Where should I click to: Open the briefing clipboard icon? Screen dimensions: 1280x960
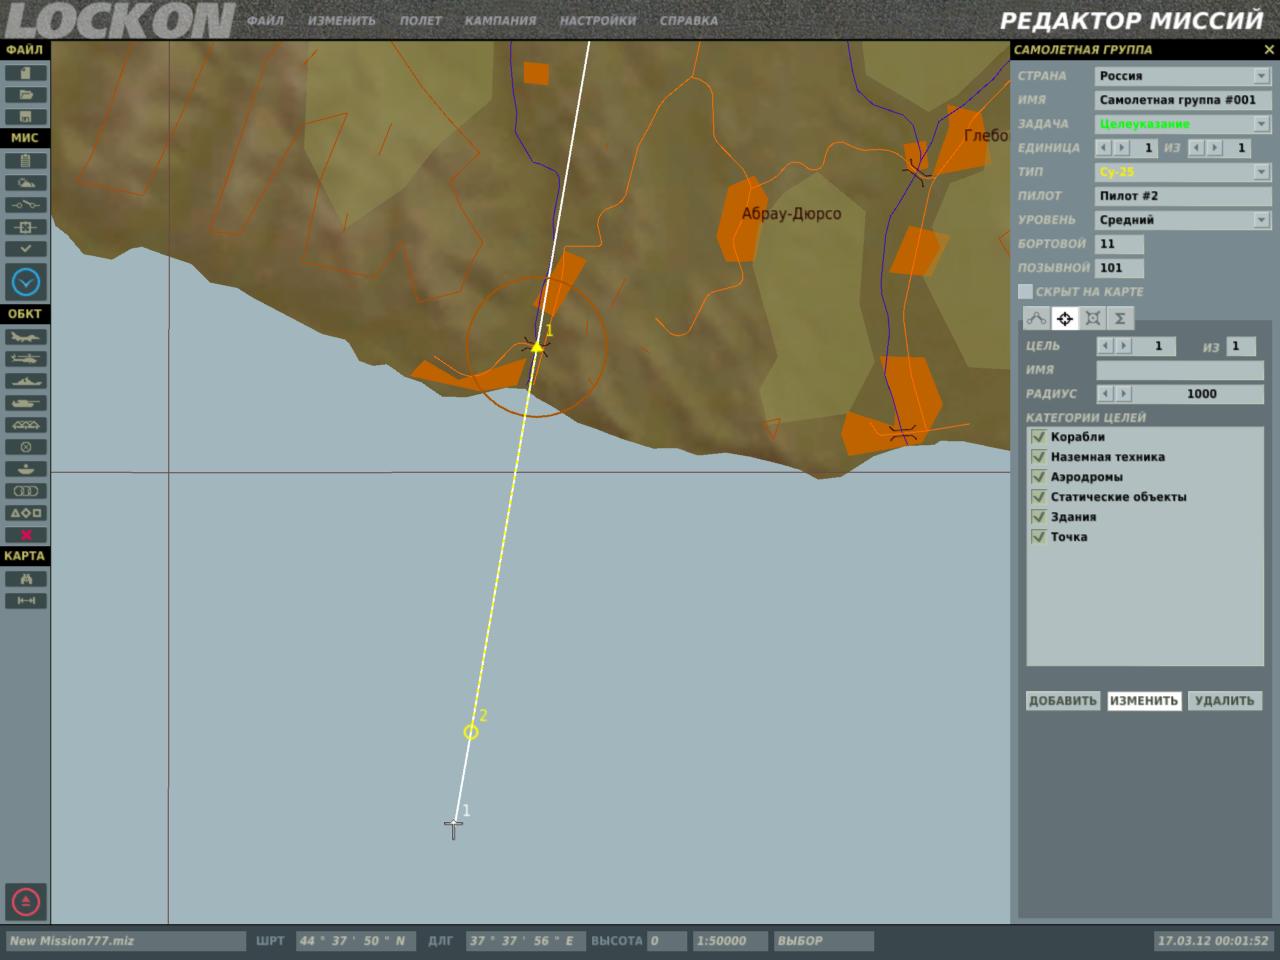pos(25,161)
